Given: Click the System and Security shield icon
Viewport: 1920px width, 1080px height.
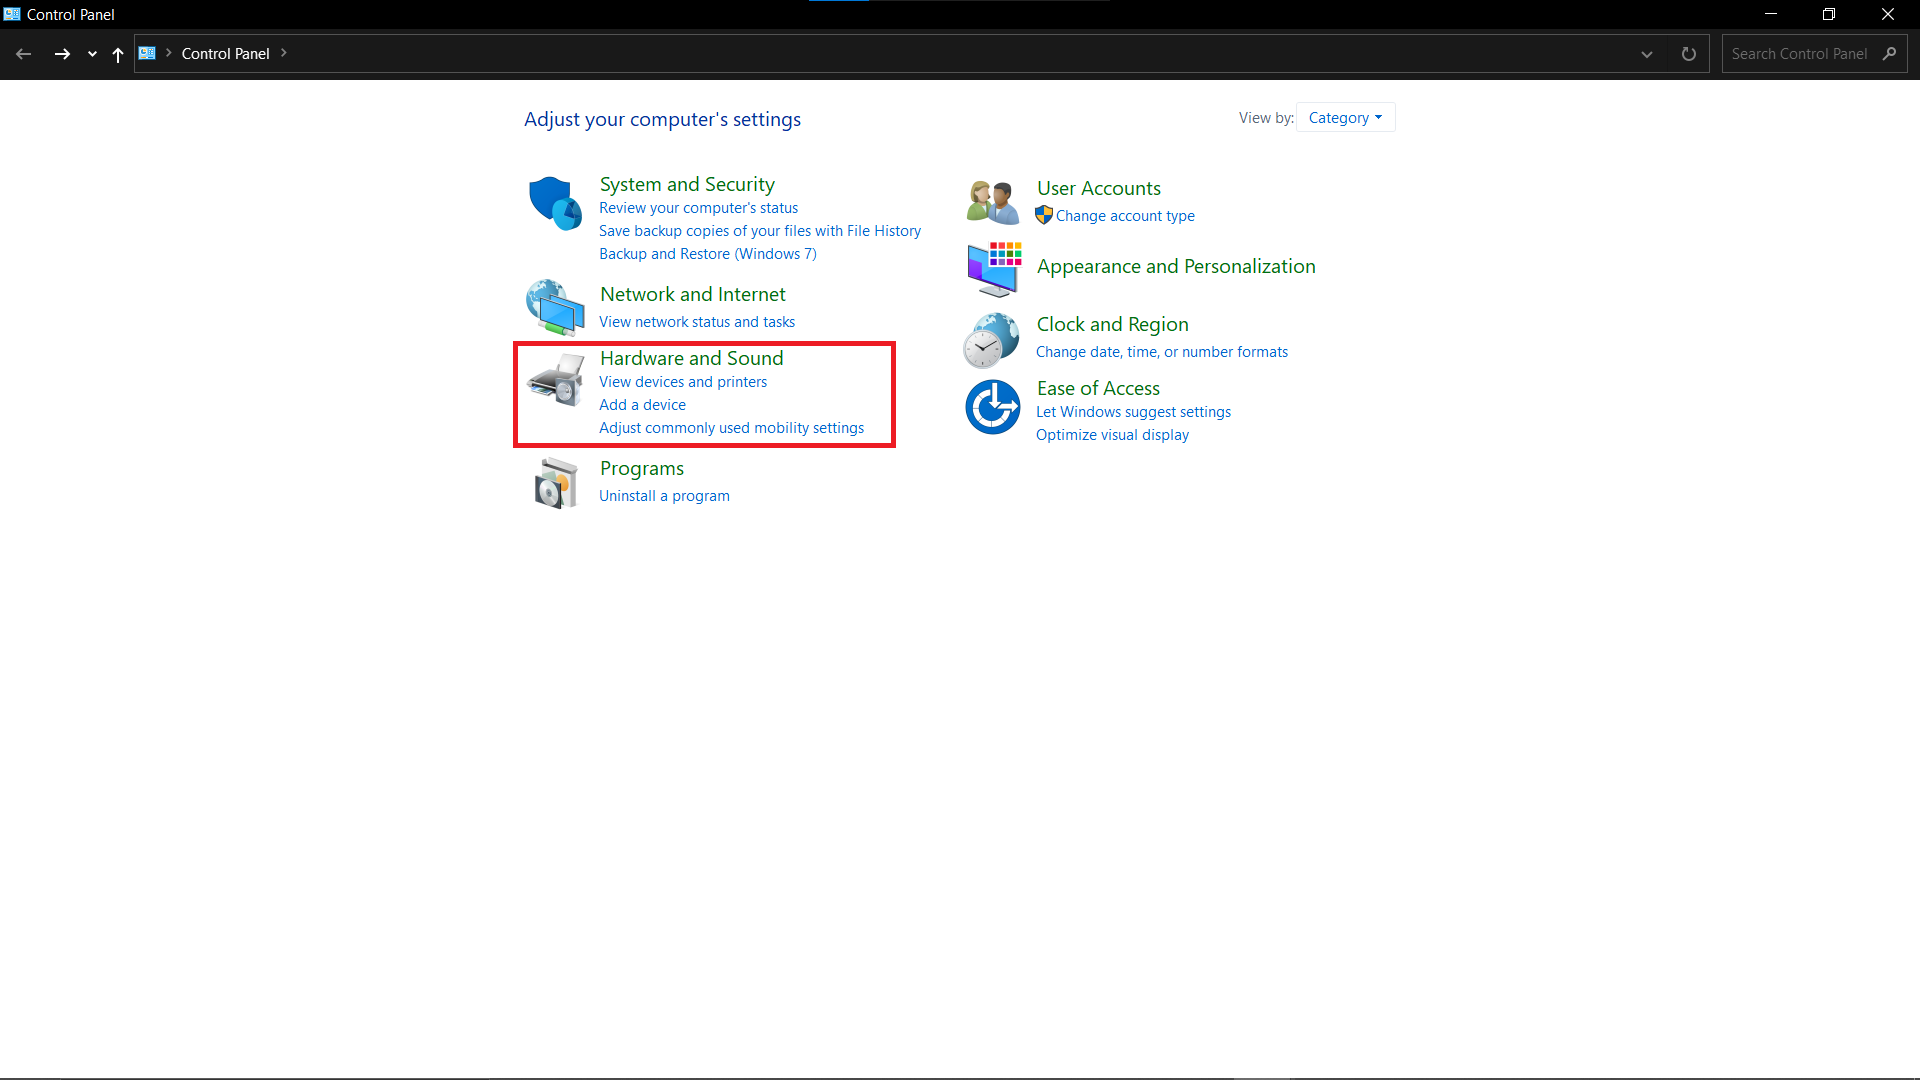Looking at the screenshot, I should pyautogui.click(x=555, y=203).
